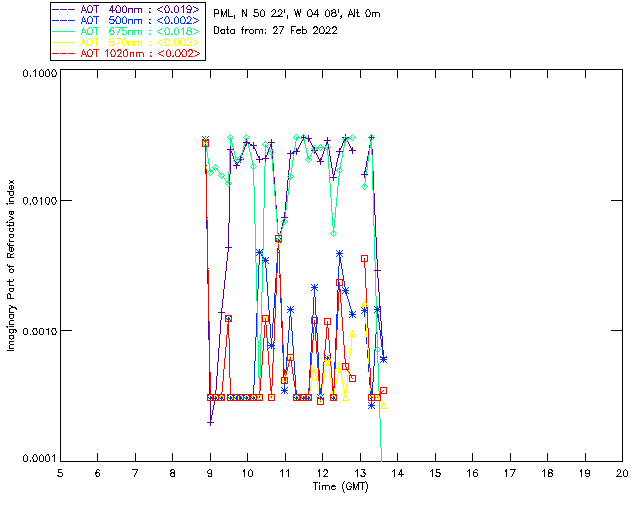Click the first red square marker near 0.03
This screenshot has height=512, width=640.
tap(205, 143)
